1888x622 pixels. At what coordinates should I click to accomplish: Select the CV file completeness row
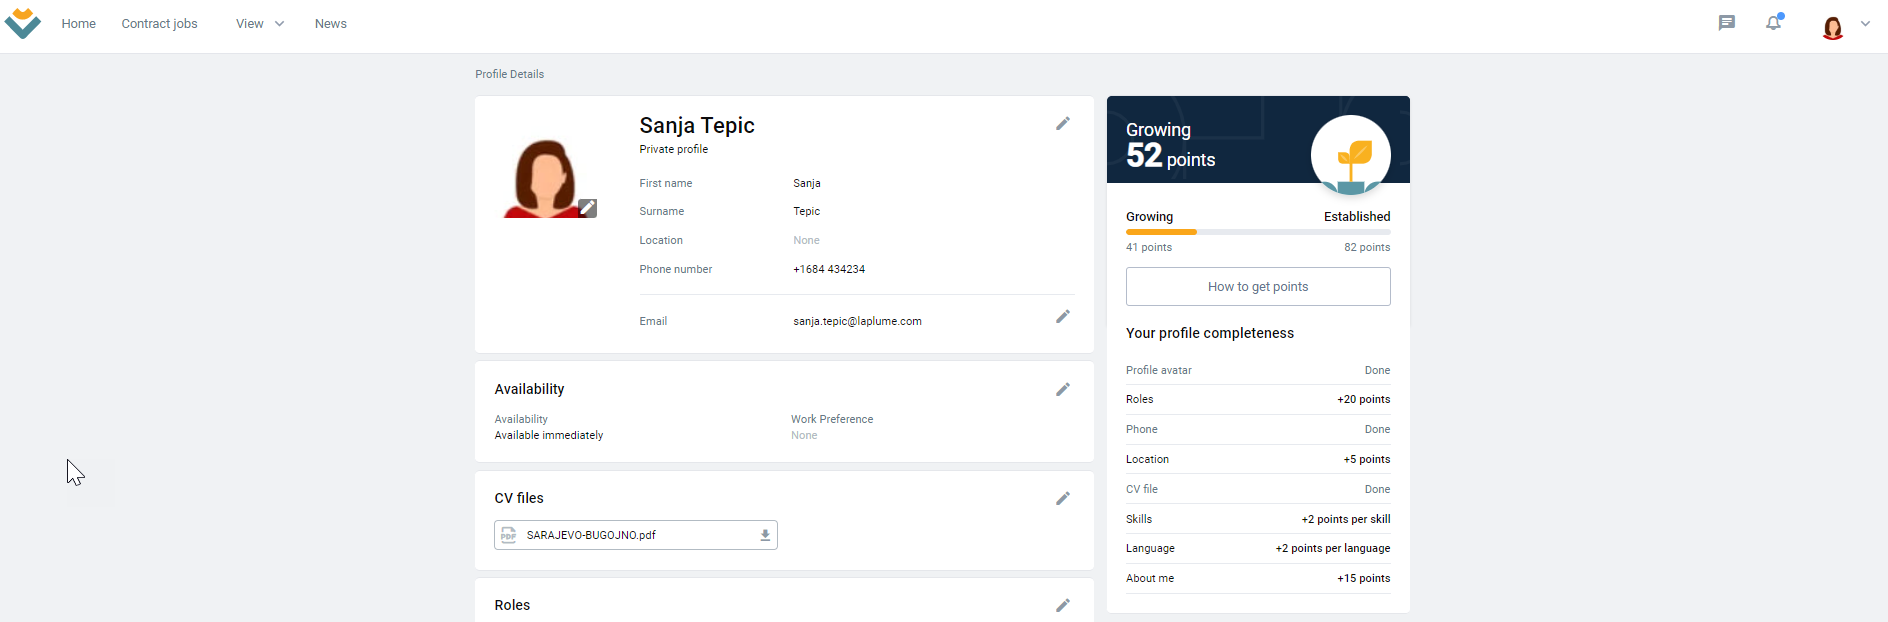tap(1258, 490)
